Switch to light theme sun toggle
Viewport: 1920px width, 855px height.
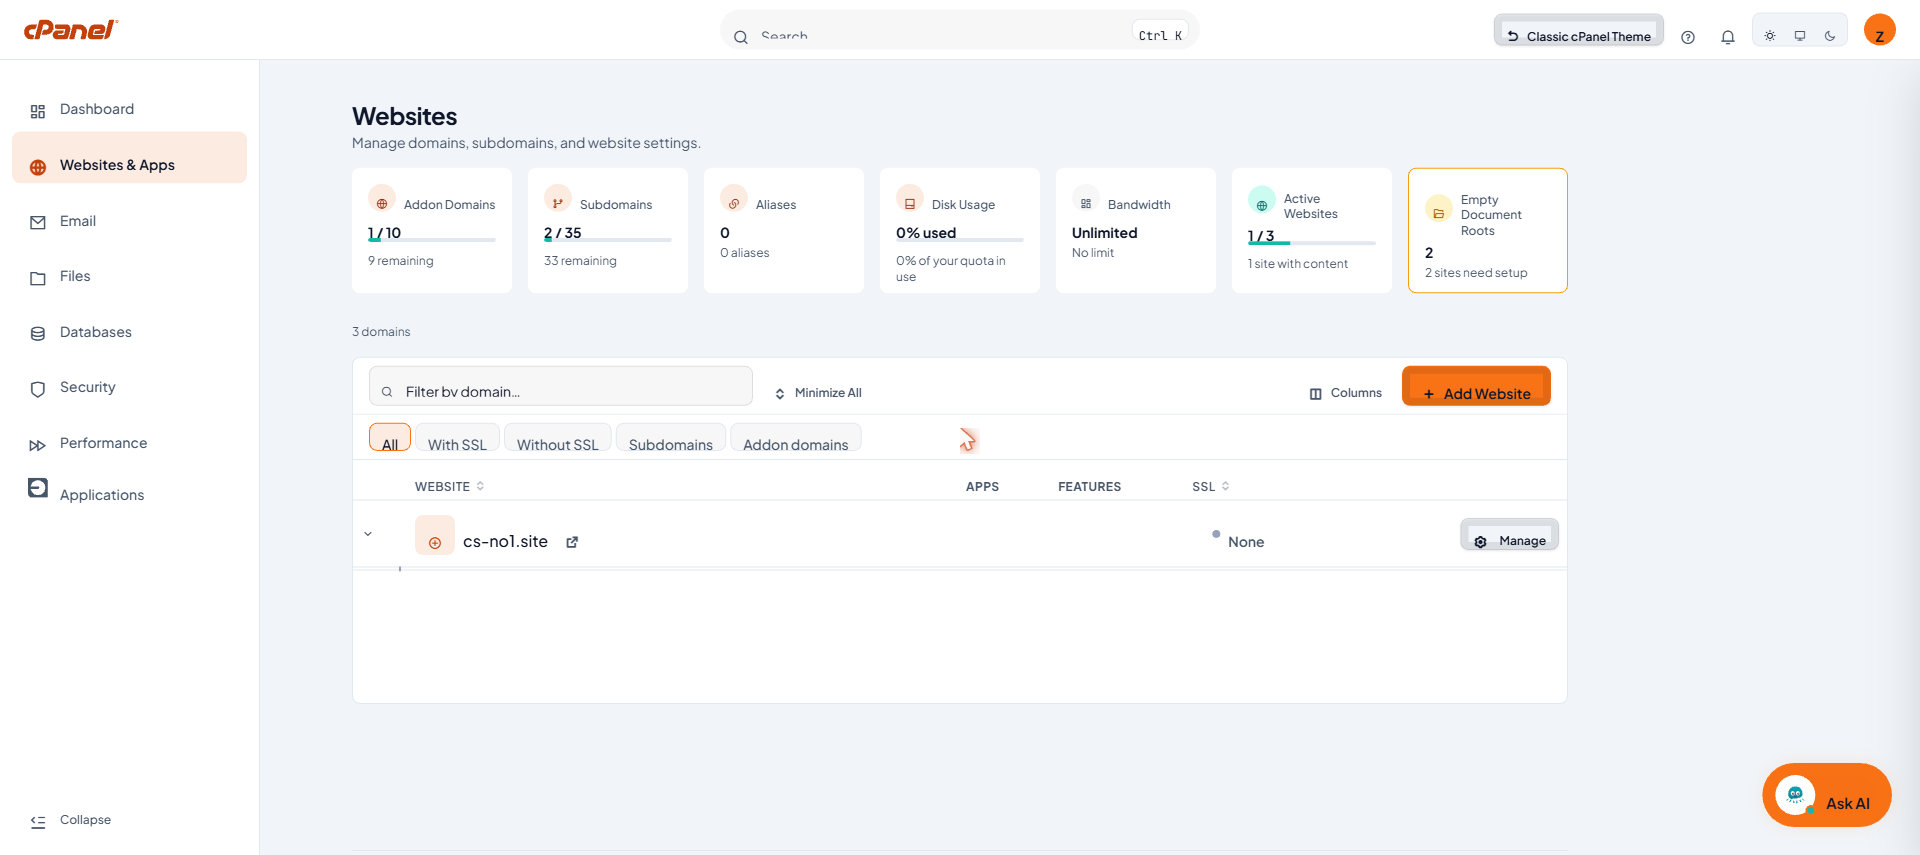[x=1770, y=36]
